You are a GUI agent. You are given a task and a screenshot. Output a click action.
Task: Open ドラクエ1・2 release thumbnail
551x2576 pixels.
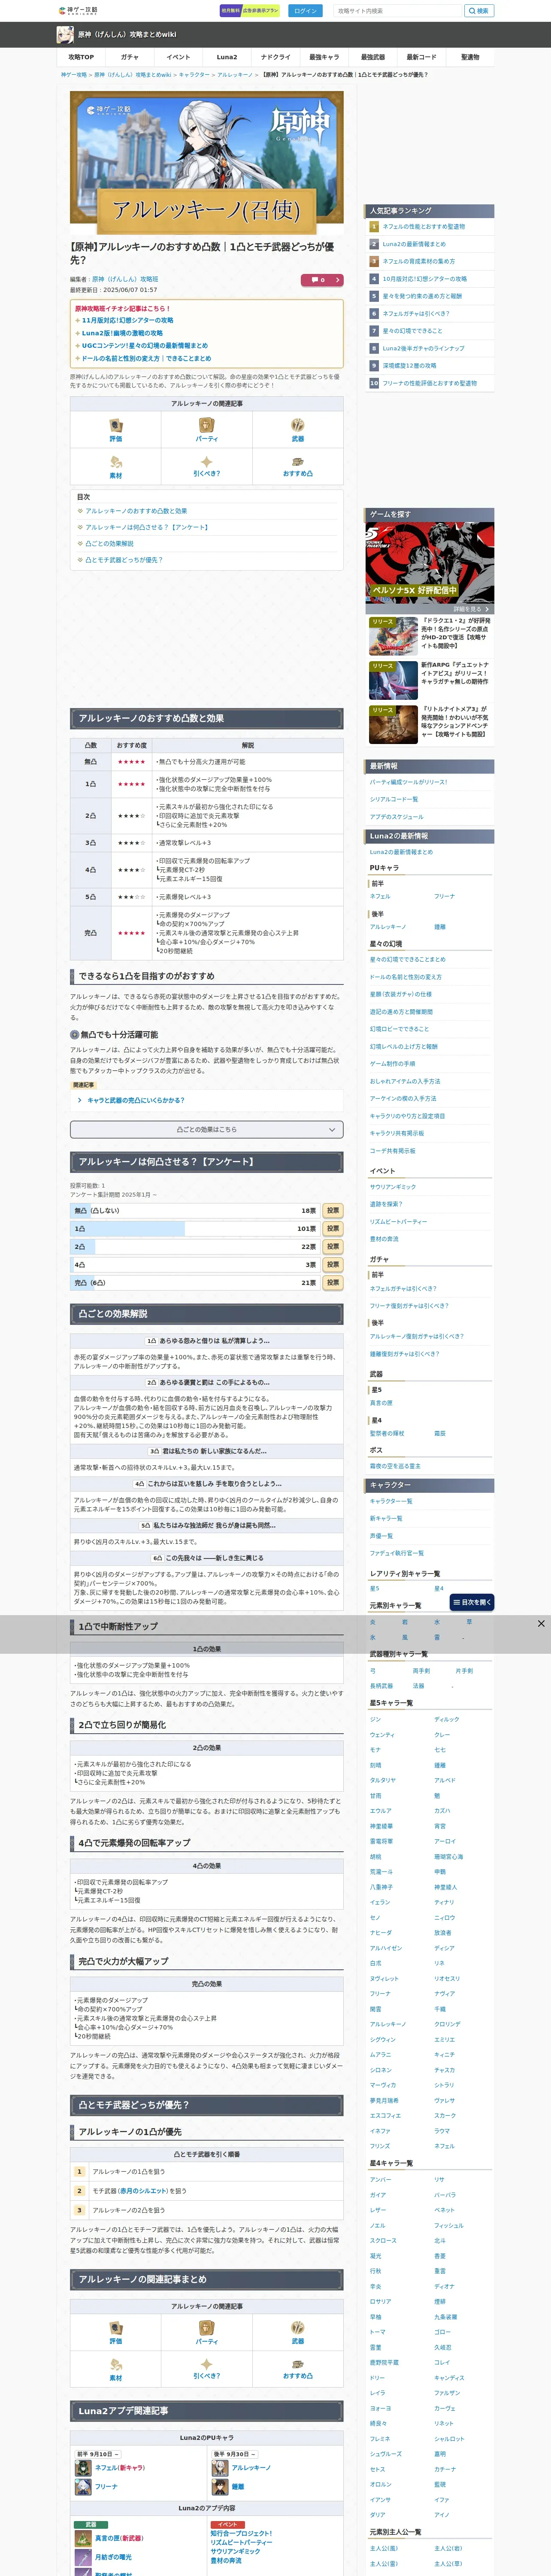tap(393, 635)
